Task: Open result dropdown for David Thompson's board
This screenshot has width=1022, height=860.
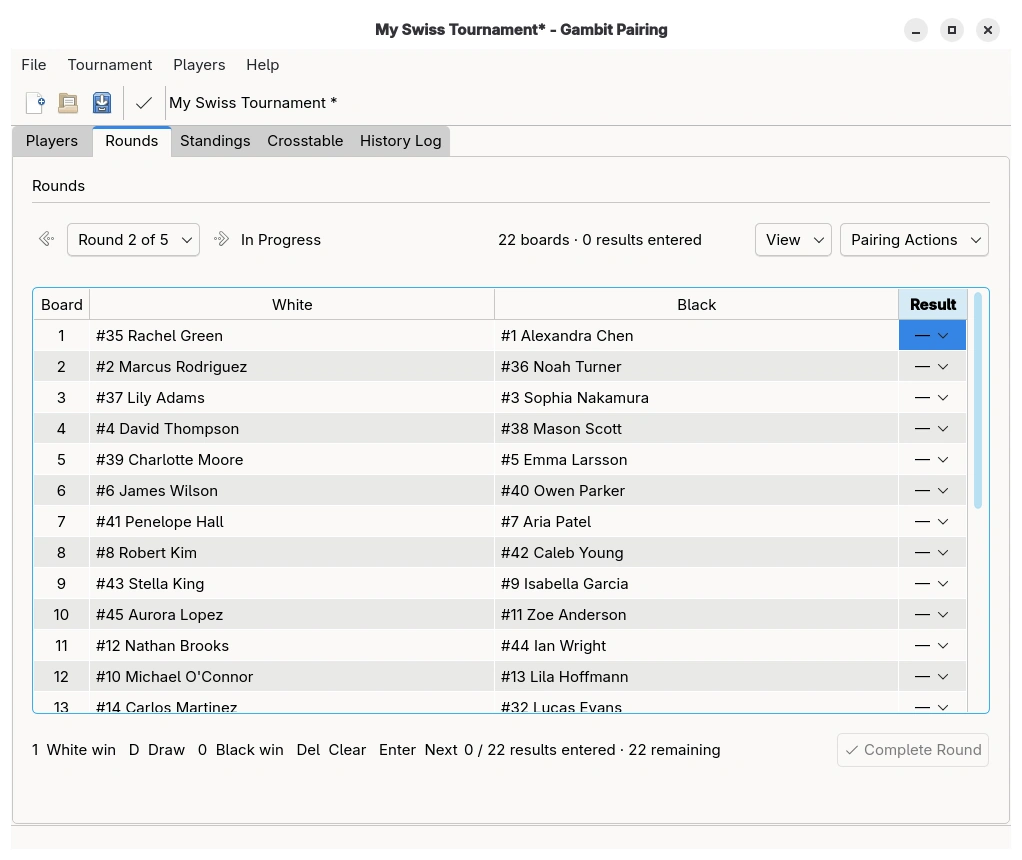Action: point(932,429)
